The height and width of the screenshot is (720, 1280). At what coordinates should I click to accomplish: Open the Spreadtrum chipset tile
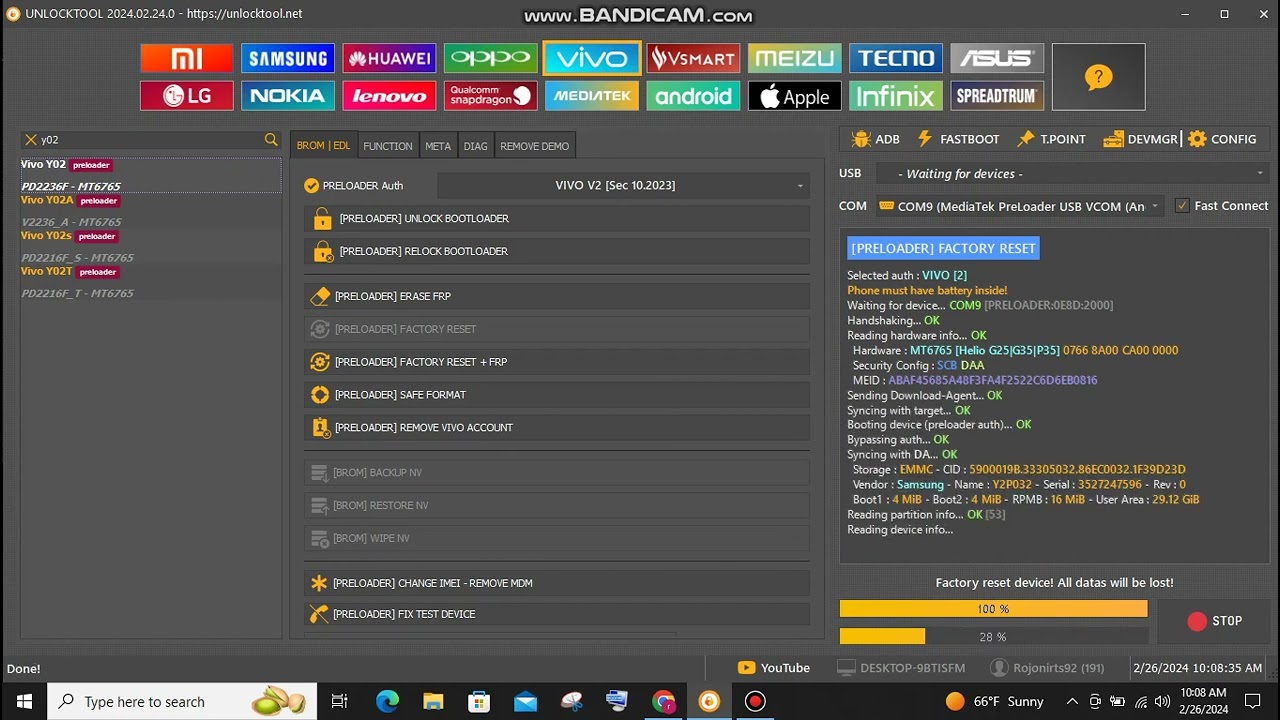coord(997,96)
